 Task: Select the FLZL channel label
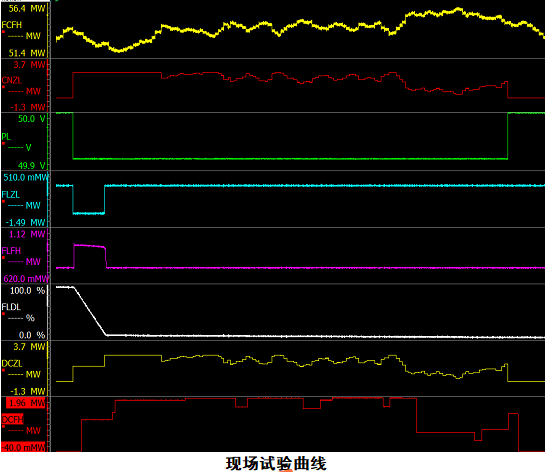pyautogui.click(x=11, y=194)
